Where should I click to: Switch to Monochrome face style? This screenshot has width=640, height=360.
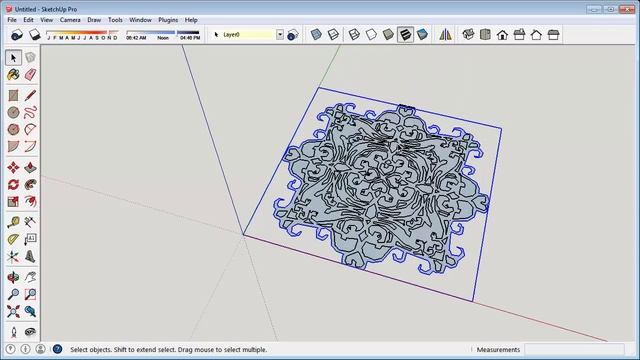click(x=422, y=34)
